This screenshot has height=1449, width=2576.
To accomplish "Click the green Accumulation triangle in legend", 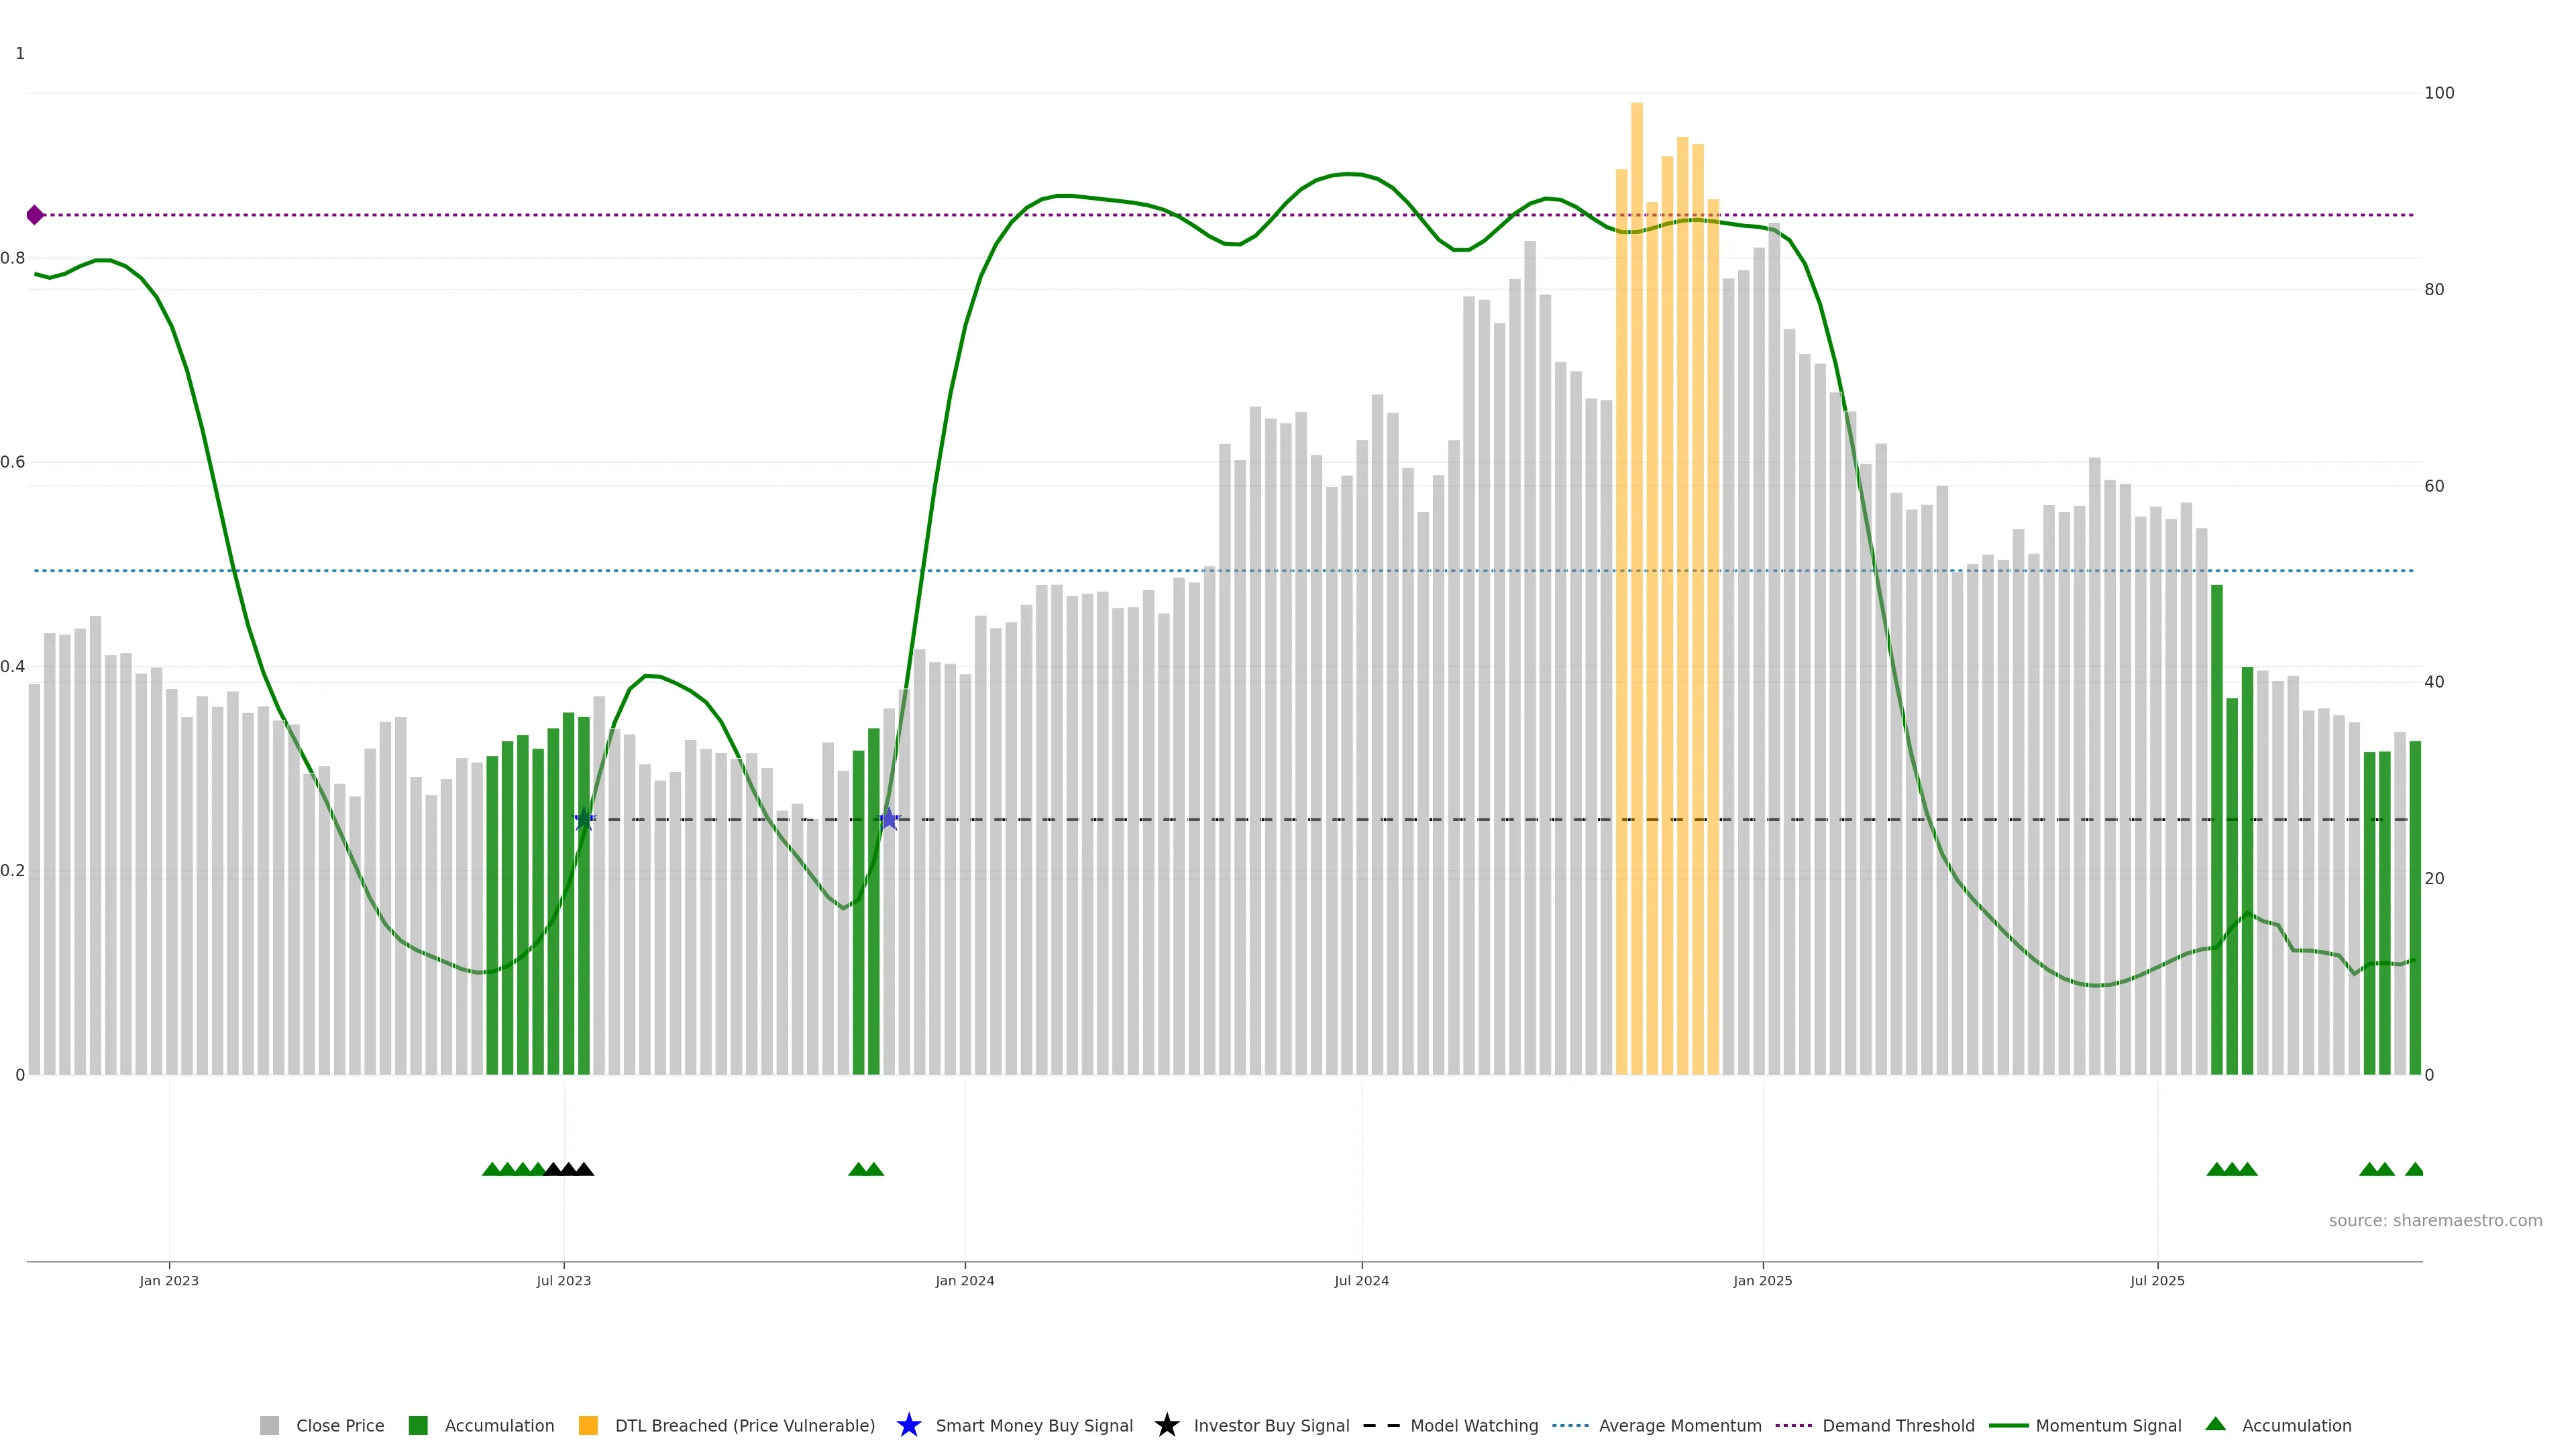I will [2215, 1424].
